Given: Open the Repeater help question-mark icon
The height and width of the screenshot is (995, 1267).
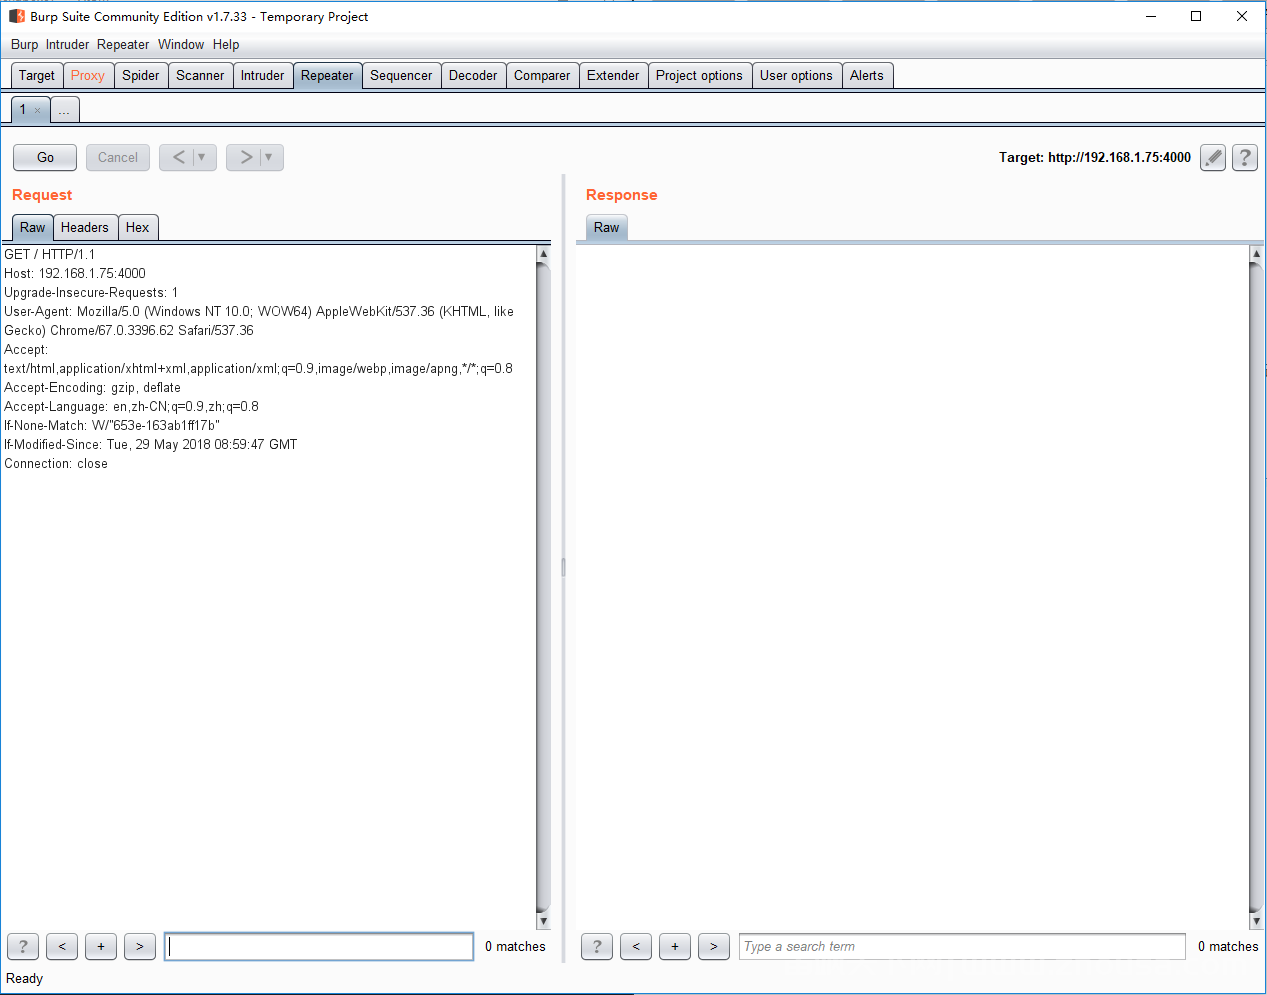Looking at the screenshot, I should [1245, 157].
